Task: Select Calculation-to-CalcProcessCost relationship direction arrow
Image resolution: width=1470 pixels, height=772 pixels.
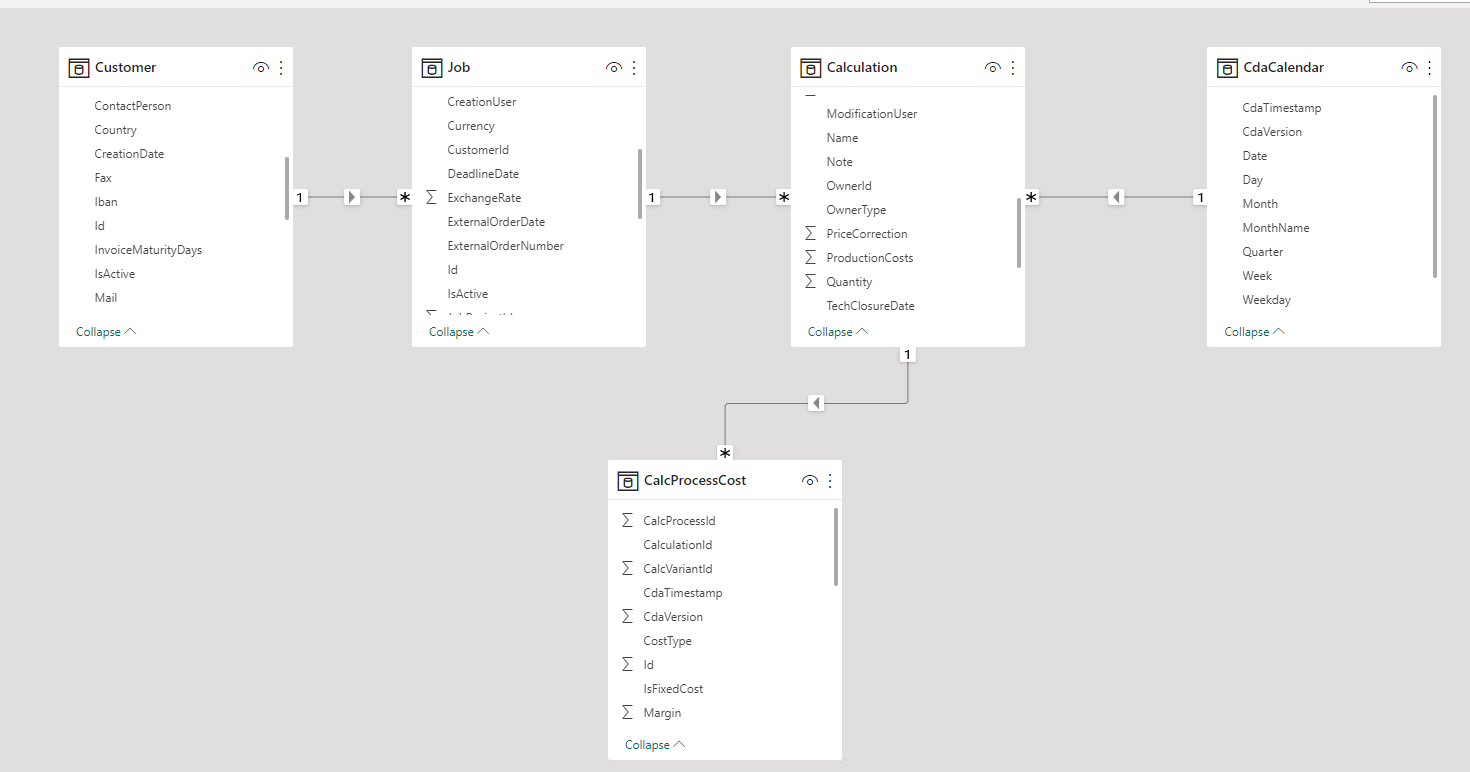Action: pyautogui.click(x=816, y=403)
